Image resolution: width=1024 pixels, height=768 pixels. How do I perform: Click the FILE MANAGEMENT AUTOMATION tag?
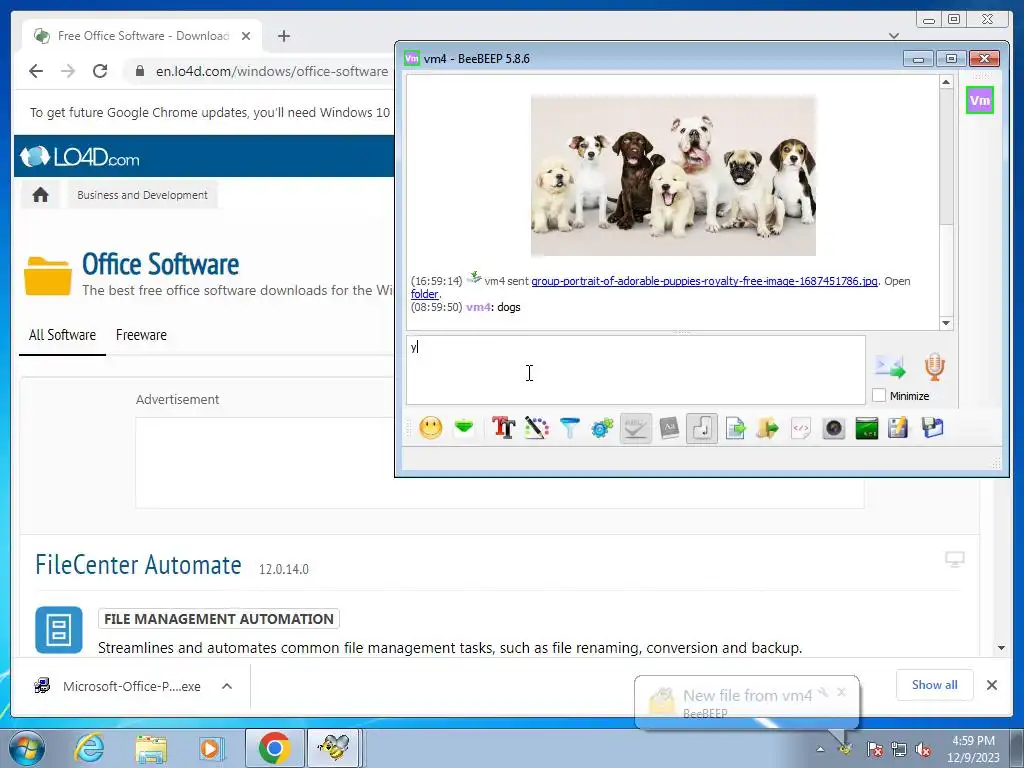click(x=219, y=618)
